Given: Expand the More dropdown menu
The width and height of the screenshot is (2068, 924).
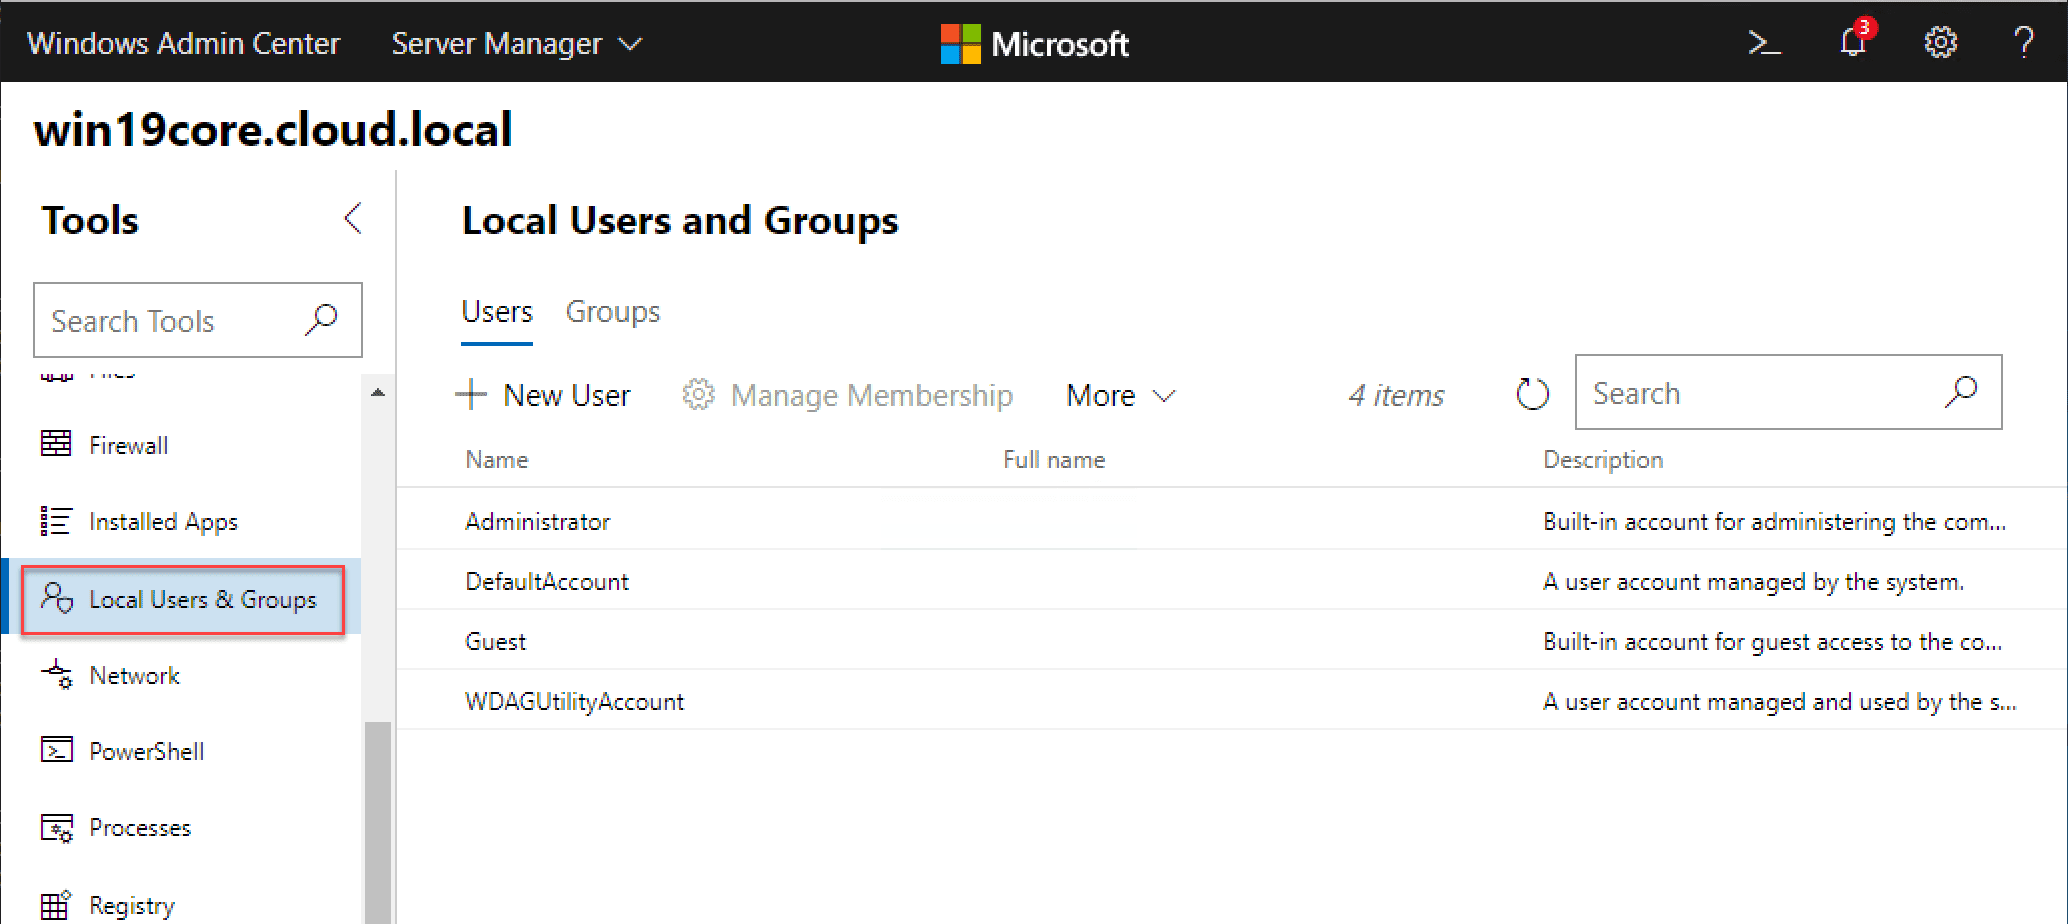Looking at the screenshot, I should coord(1120,396).
